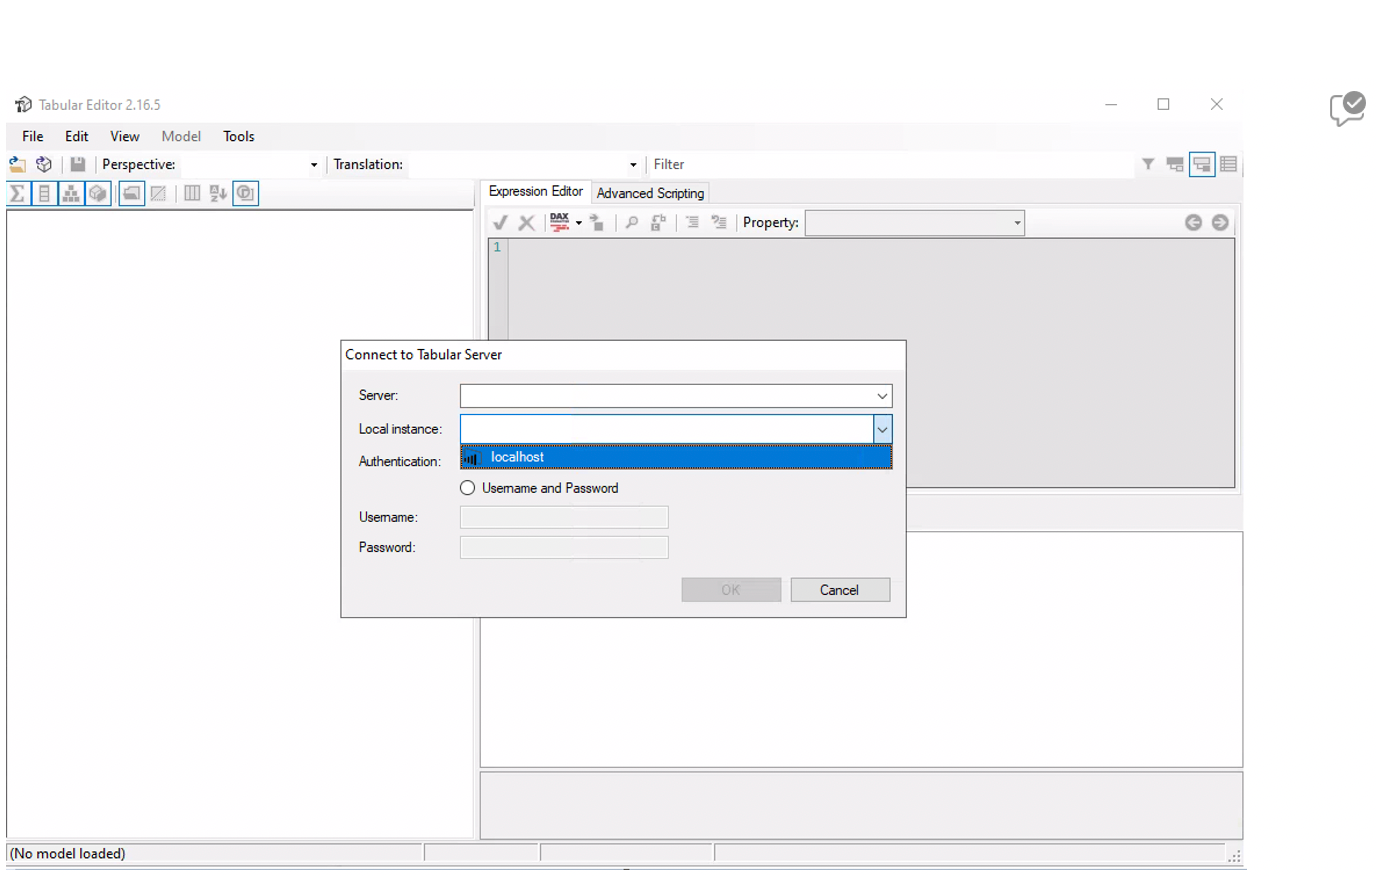Open the Model menu
1376x895 pixels.
(x=181, y=136)
